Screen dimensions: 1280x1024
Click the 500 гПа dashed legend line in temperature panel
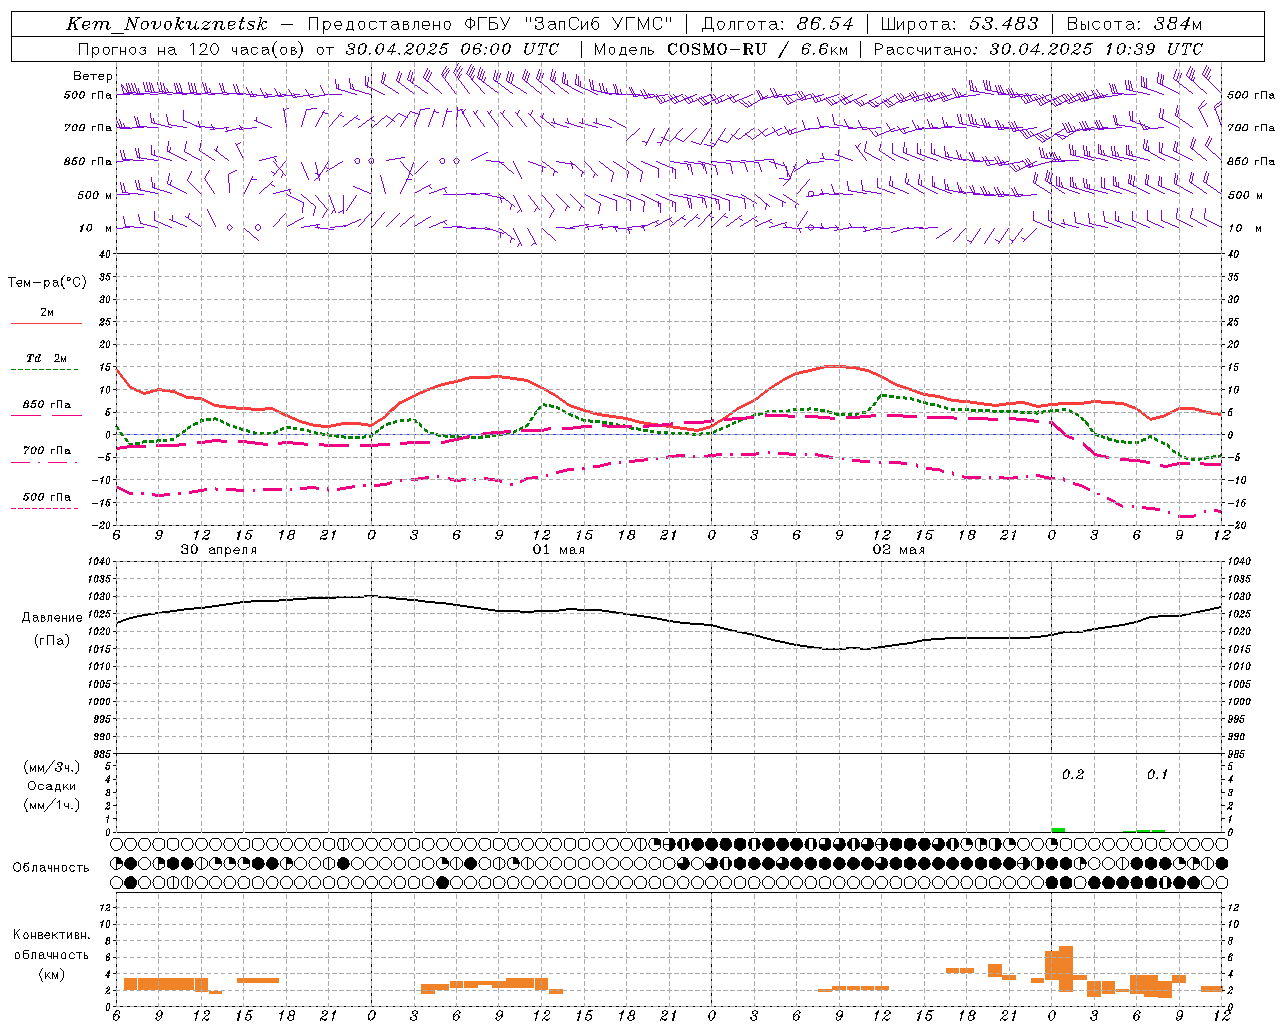click(44, 509)
